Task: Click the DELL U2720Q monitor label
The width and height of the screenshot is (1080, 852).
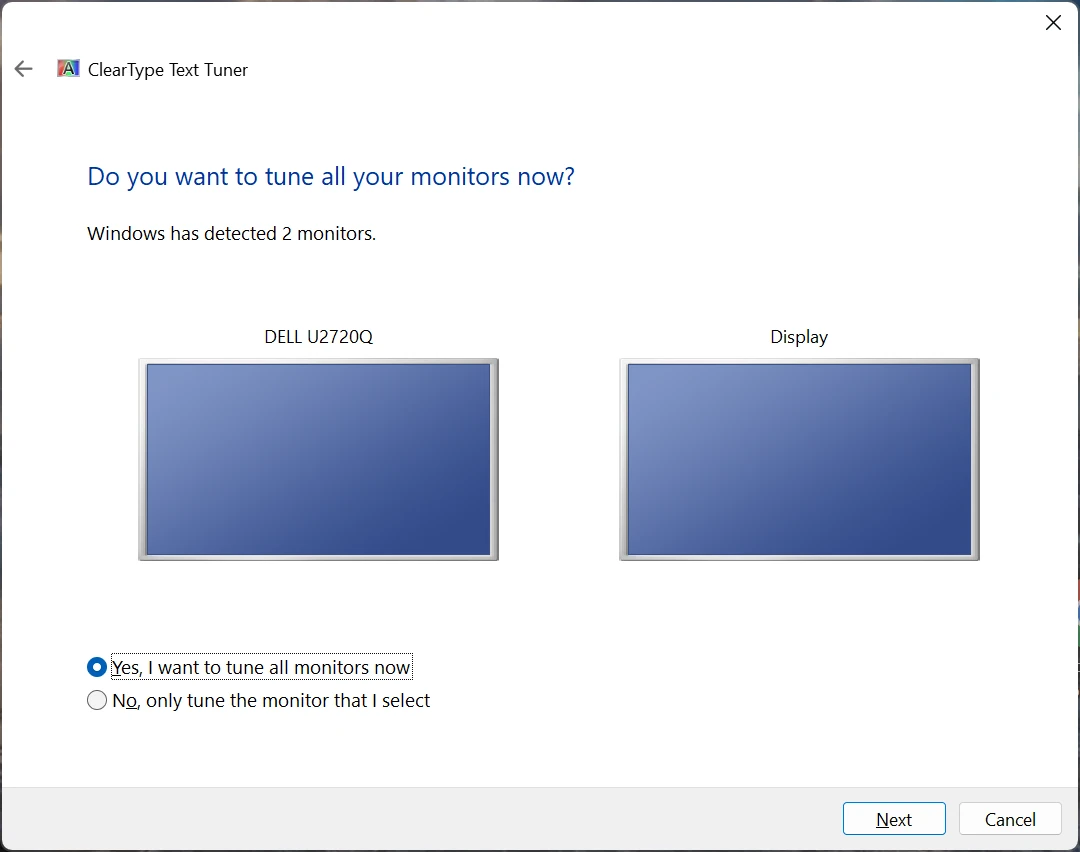Action: [318, 337]
